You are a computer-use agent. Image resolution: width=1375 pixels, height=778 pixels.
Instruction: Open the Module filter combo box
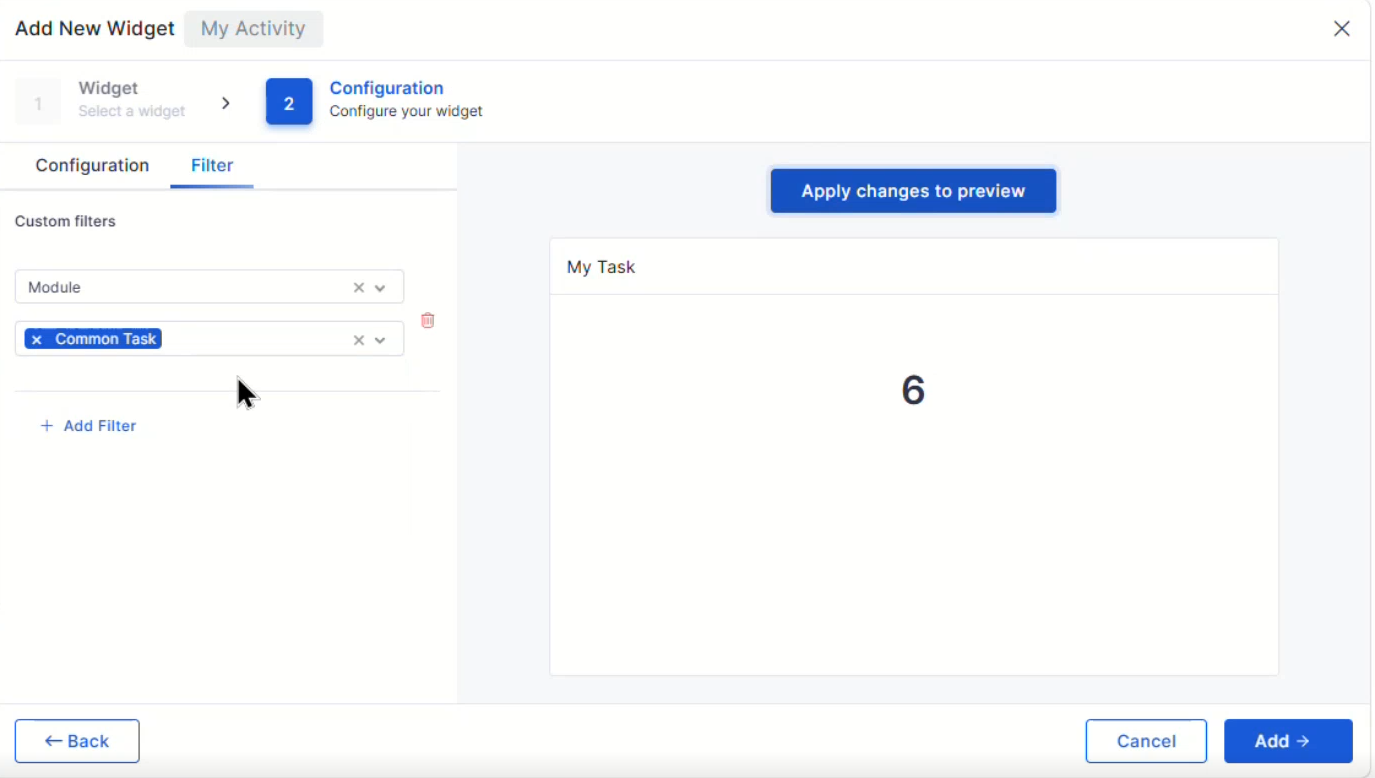[209, 287]
